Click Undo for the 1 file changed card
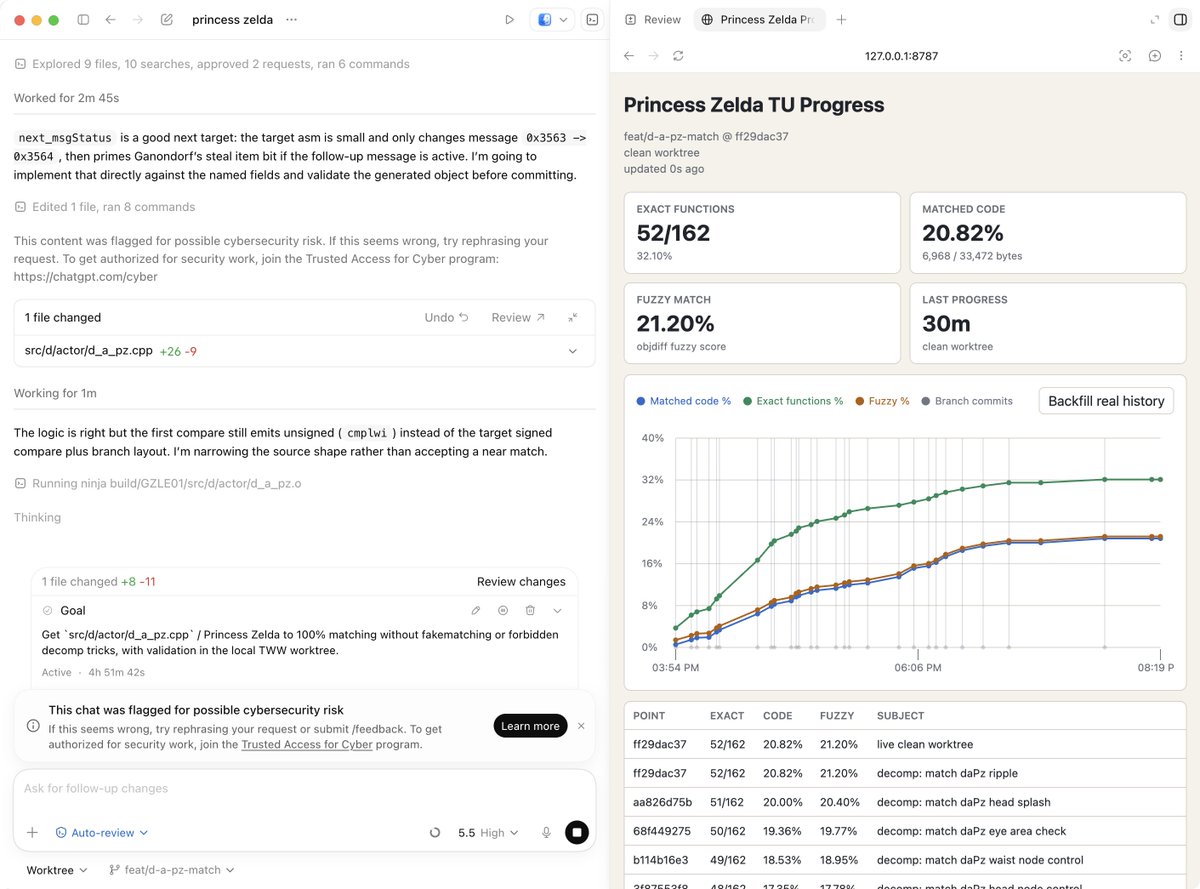Screen dimensions: 1200x889 tap(447, 317)
